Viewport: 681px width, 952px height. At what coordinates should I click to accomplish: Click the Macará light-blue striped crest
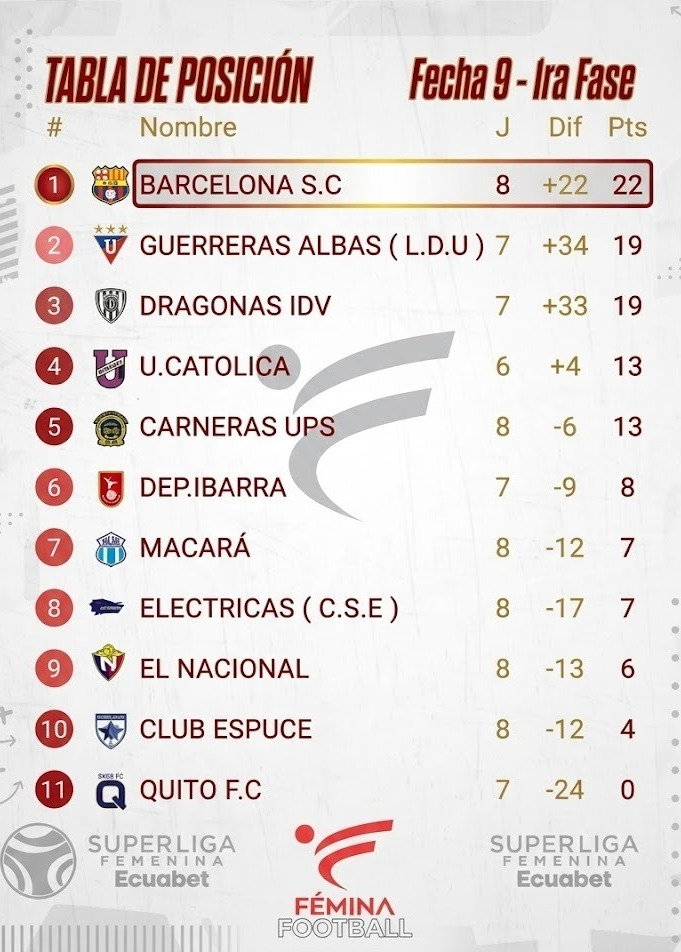point(110,549)
